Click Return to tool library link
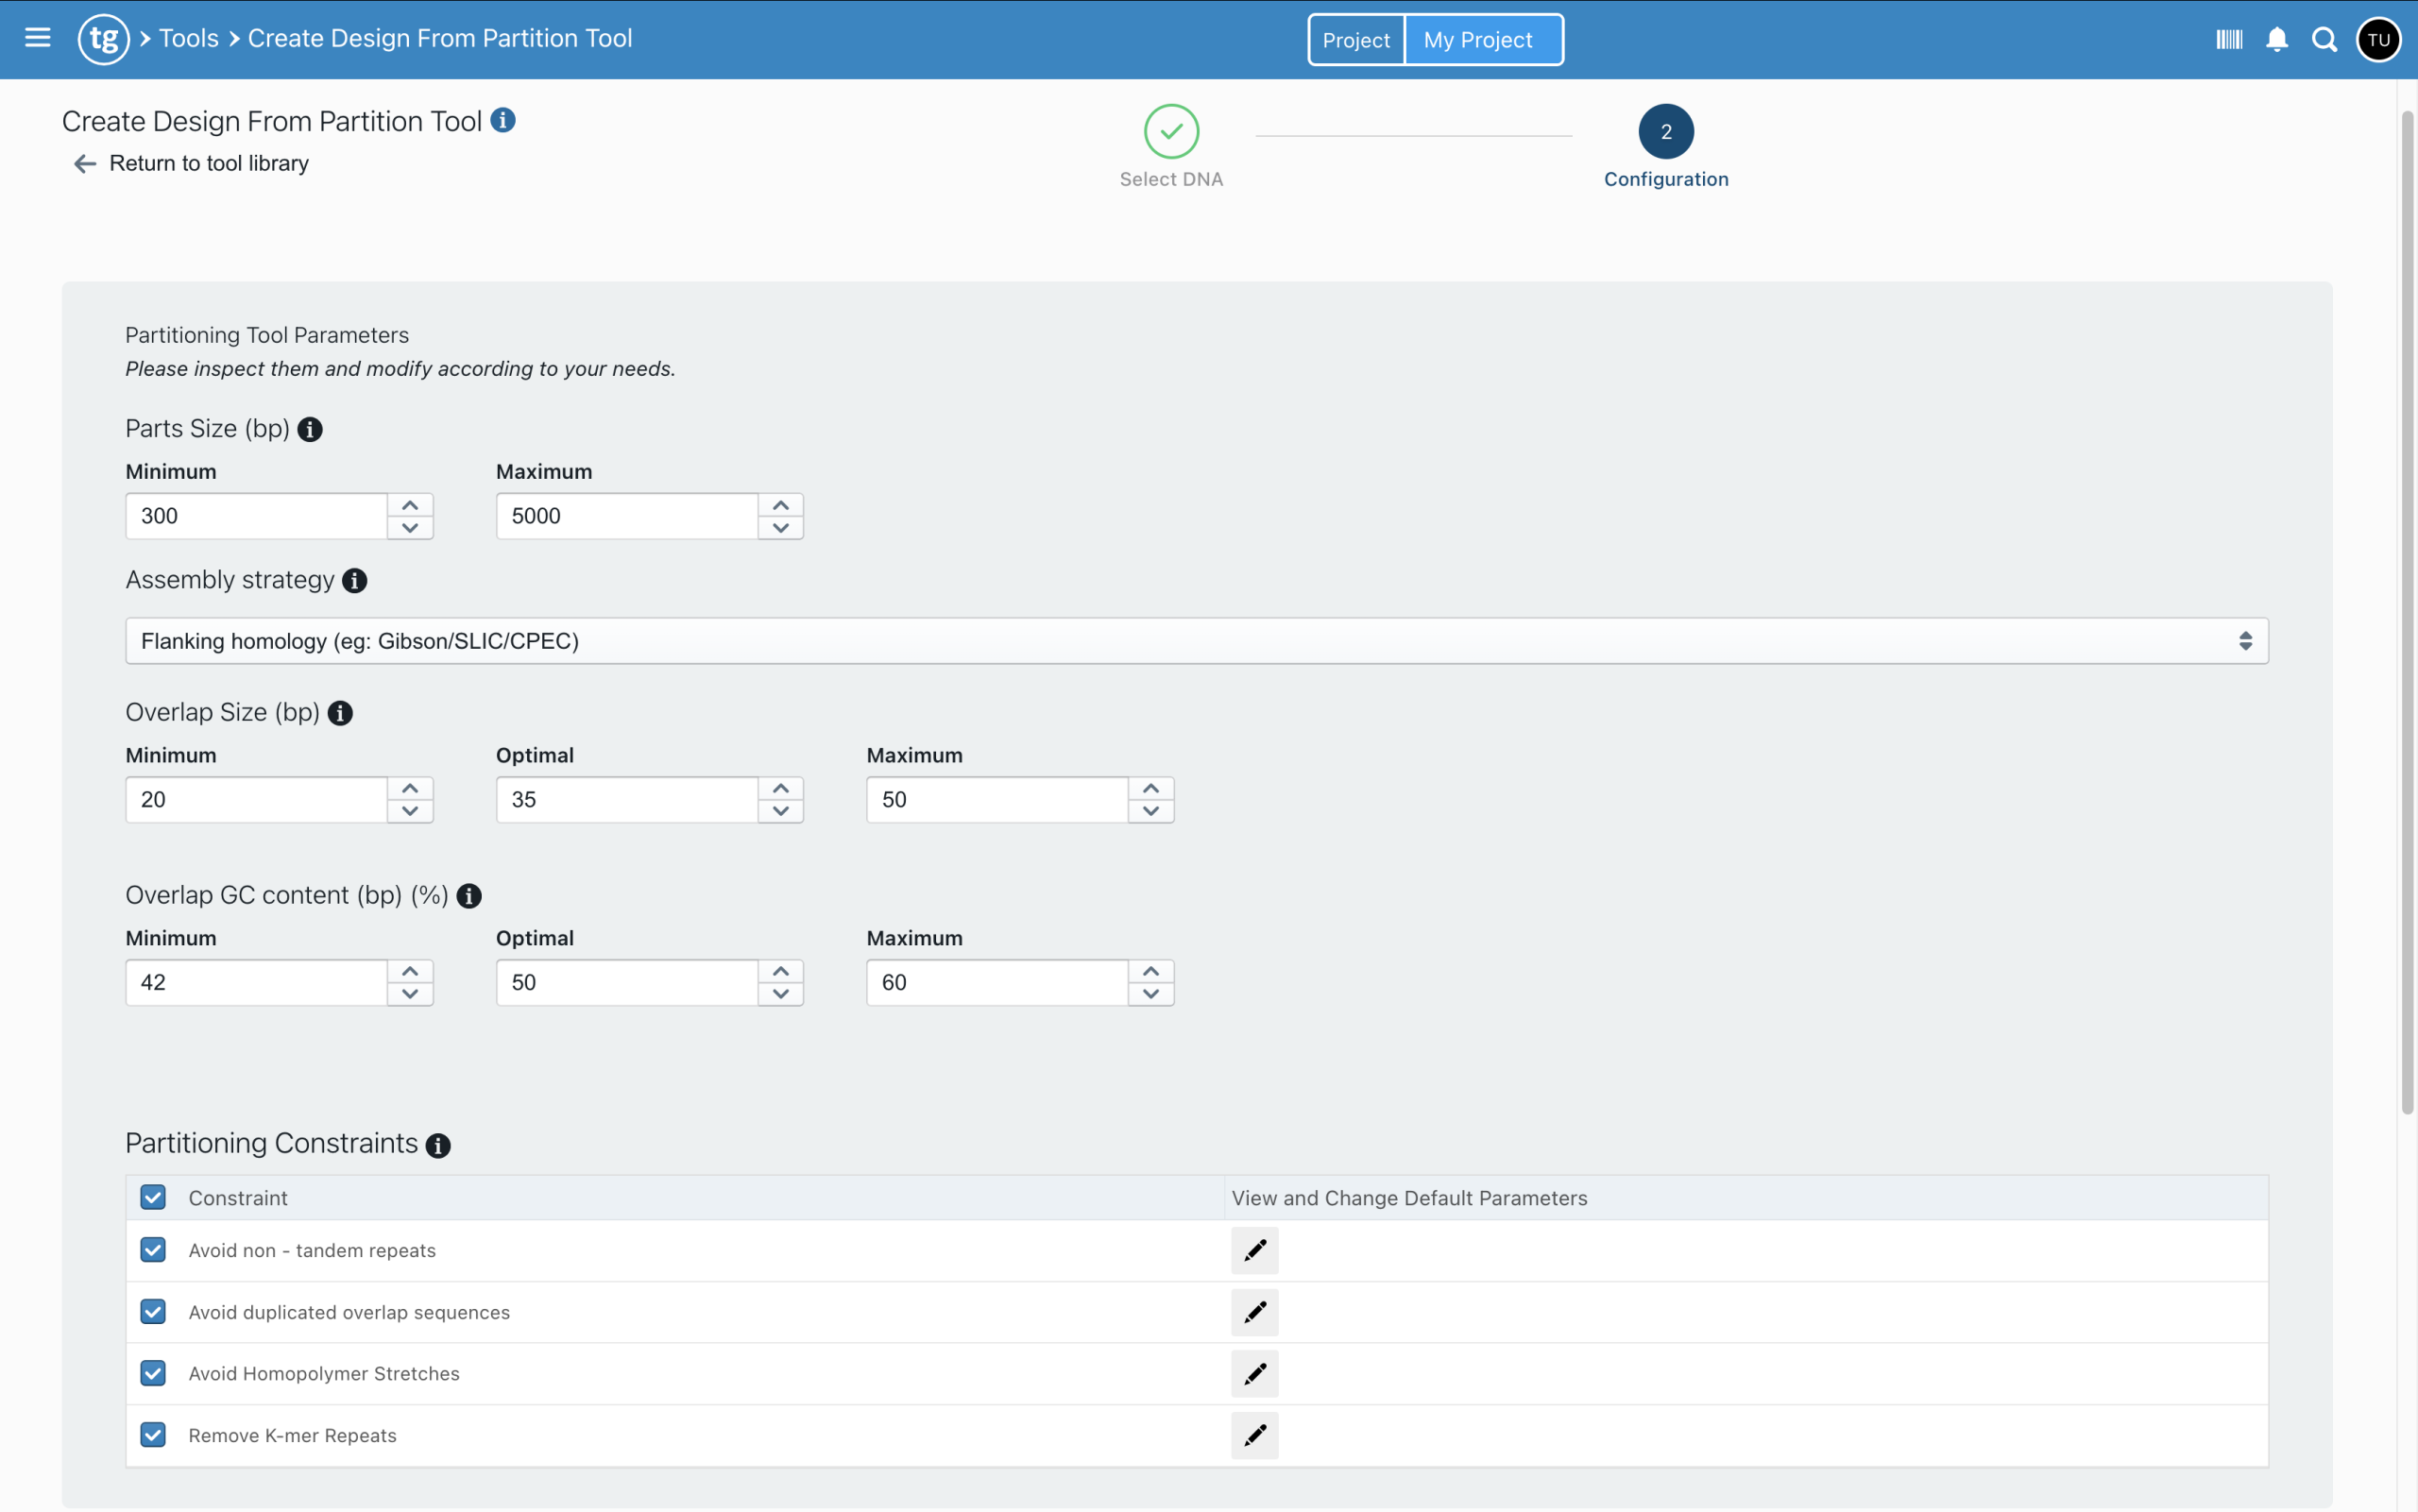 [208, 163]
